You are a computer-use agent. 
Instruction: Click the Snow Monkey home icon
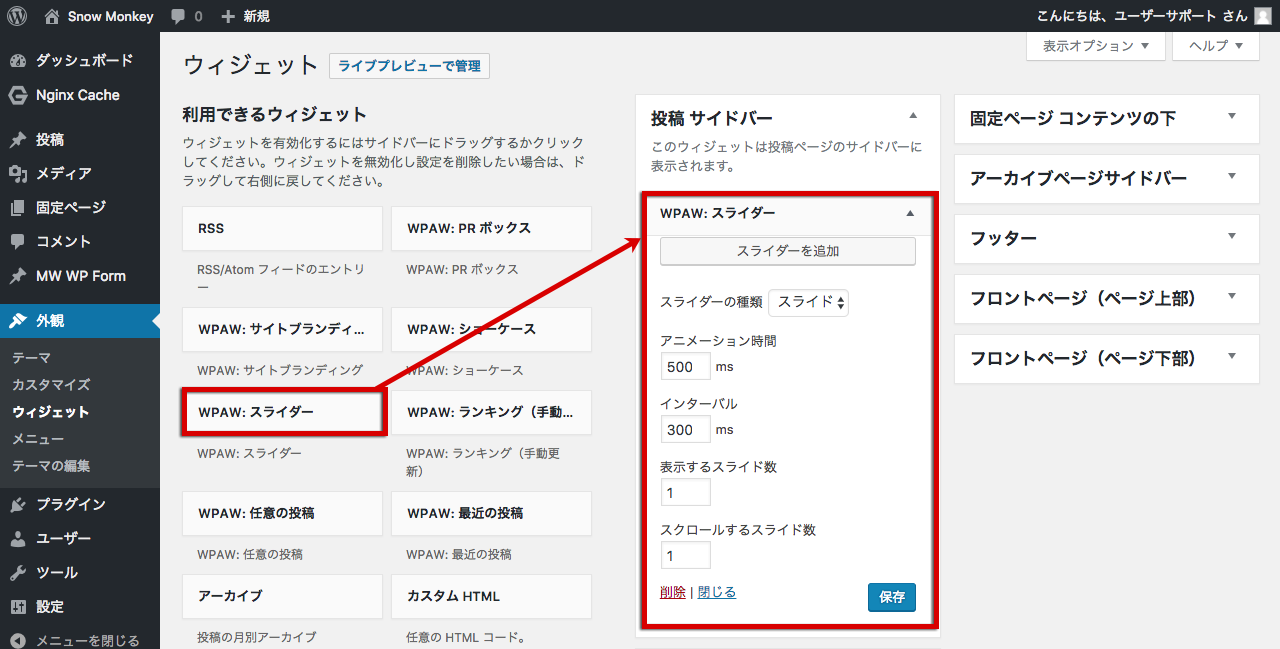click(x=52, y=16)
